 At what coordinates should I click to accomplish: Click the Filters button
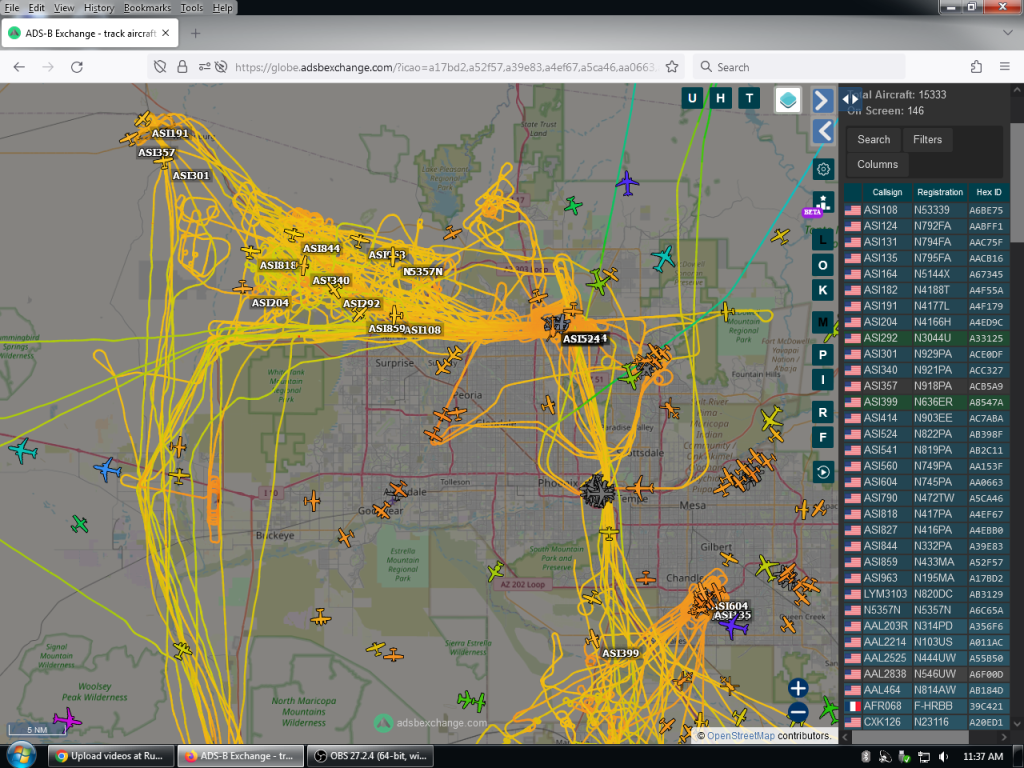pyautogui.click(x=927, y=139)
